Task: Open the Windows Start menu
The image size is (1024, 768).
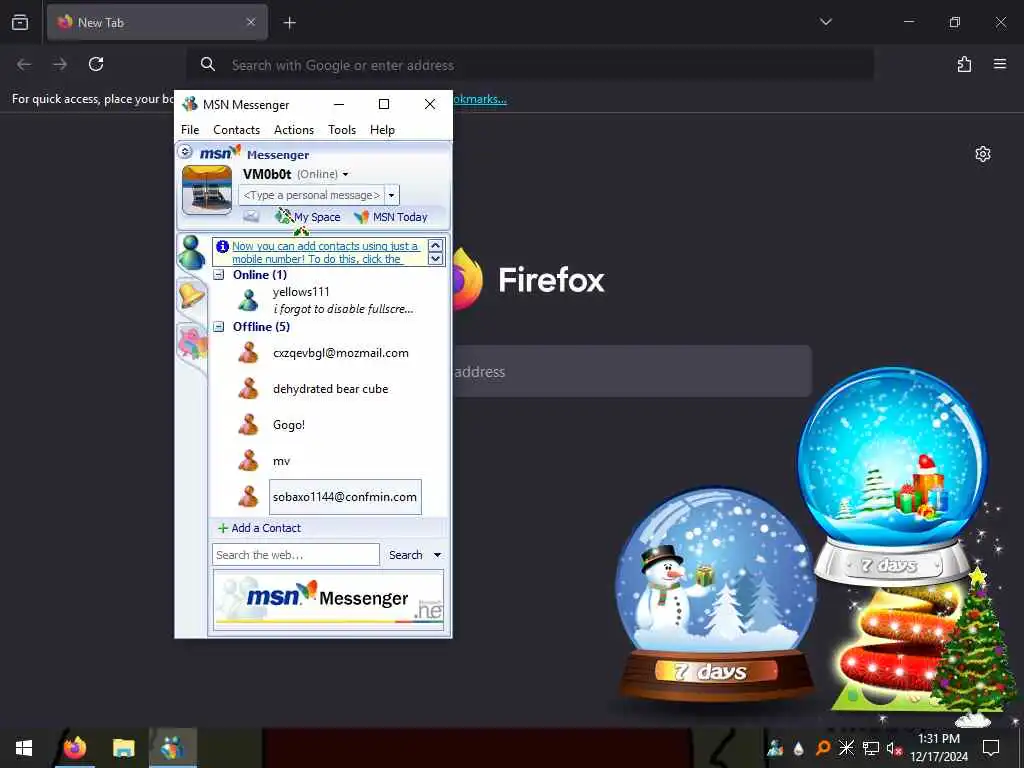Action: pos(24,748)
